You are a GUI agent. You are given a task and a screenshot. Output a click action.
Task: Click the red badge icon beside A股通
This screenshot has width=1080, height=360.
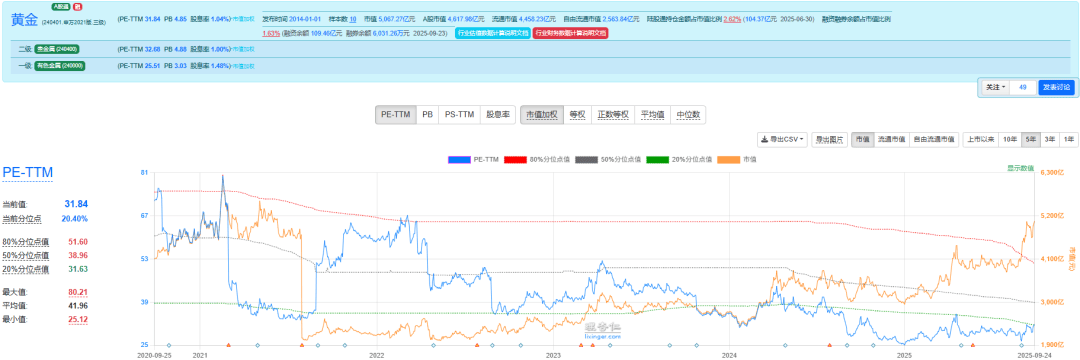click(78, 6)
